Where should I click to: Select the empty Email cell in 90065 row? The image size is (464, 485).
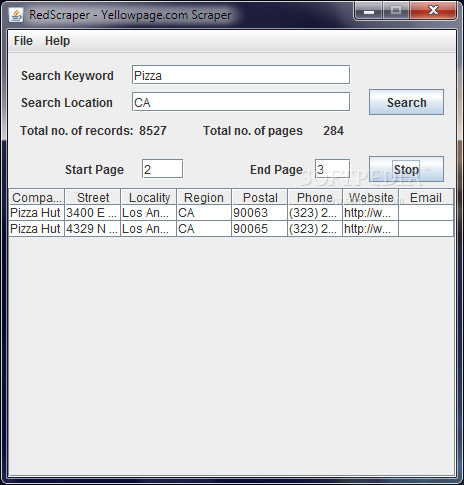(426, 229)
